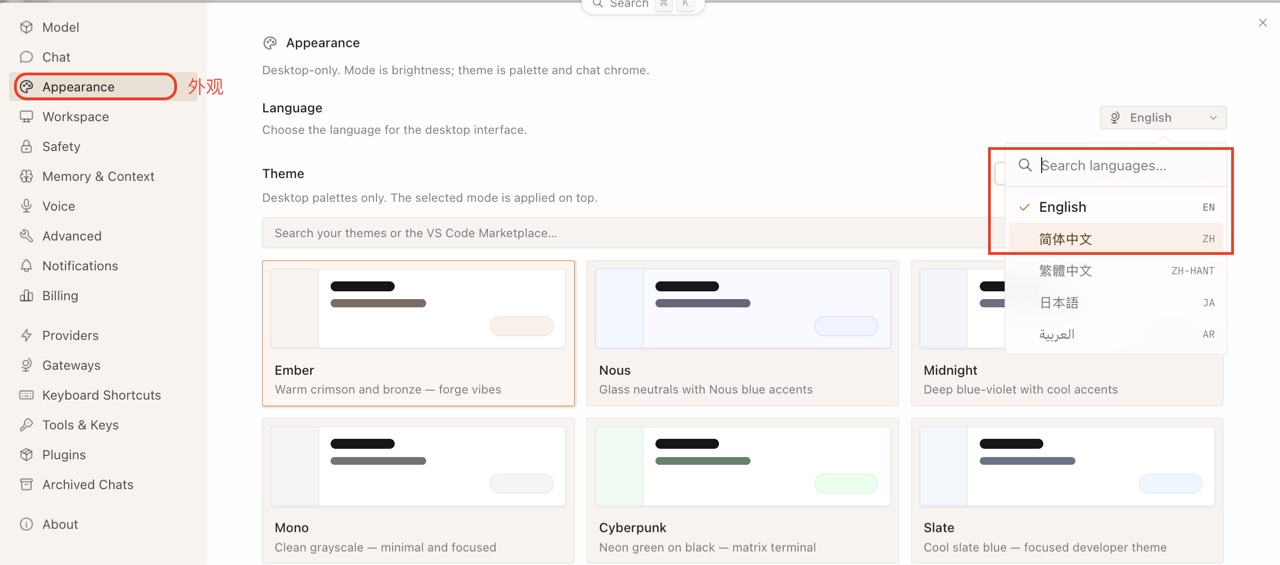Click the Chat bubble icon in sidebar
Viewport: 1280px width, 565px height.
[26, 57]
